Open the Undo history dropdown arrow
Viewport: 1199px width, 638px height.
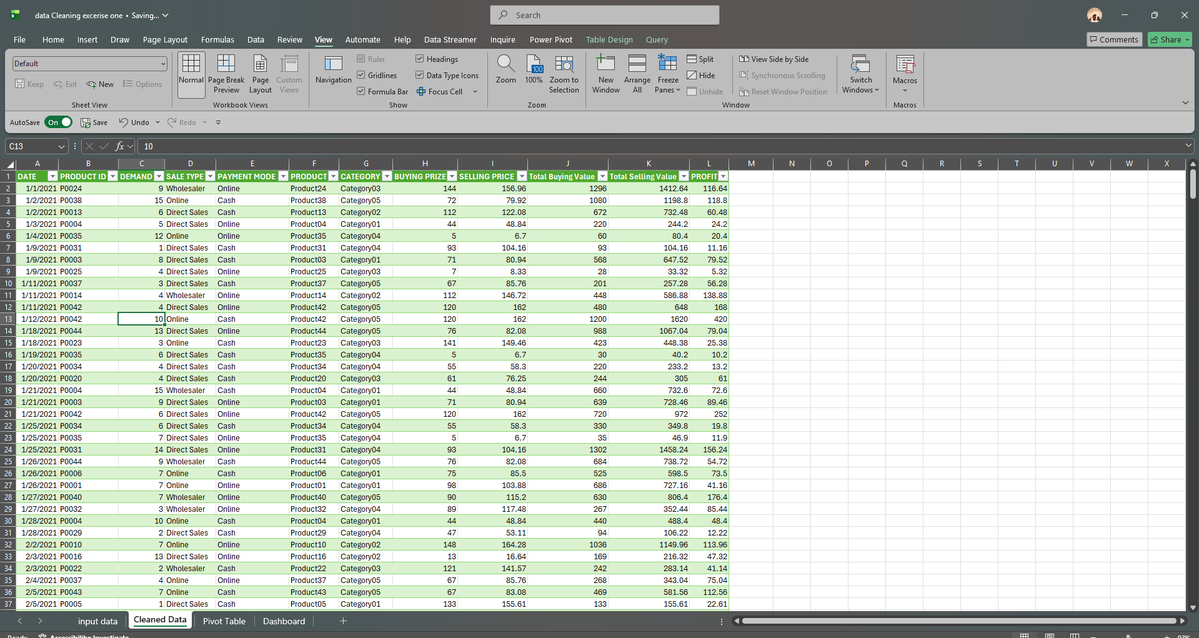[x=158, y=122]
